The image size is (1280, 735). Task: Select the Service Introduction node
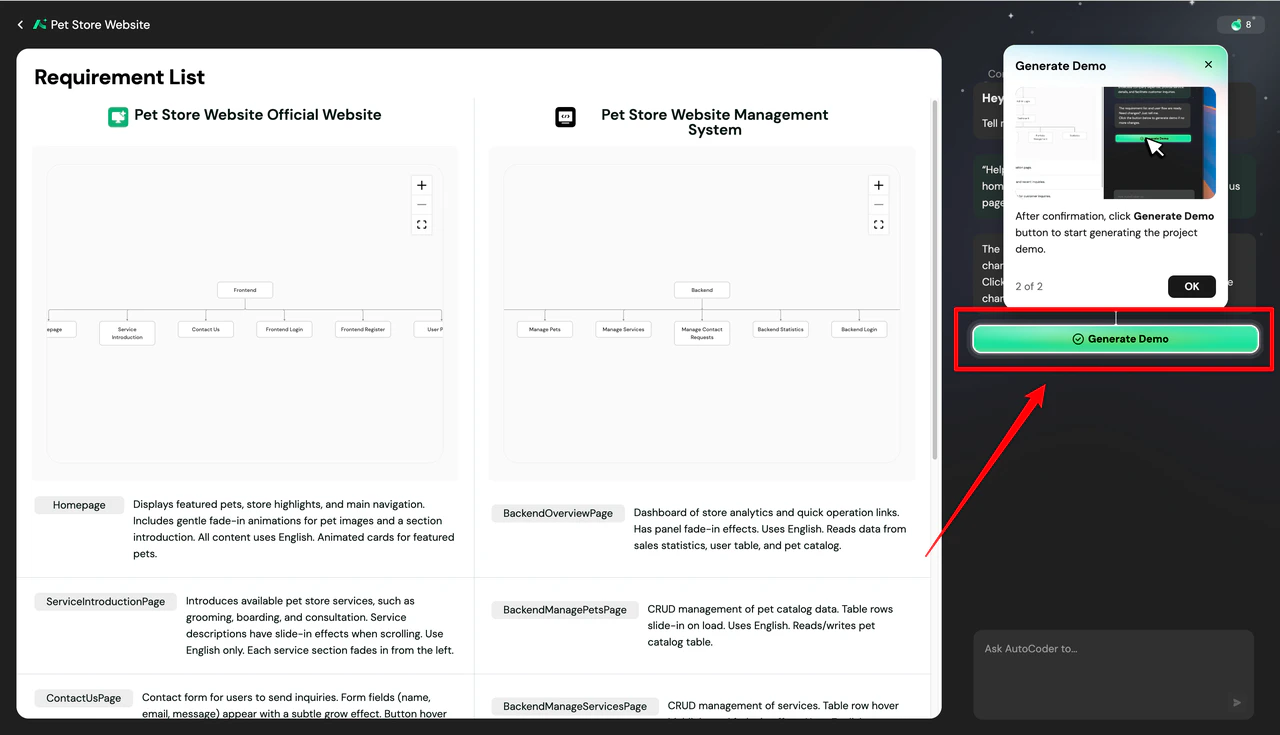pos(127,333)
